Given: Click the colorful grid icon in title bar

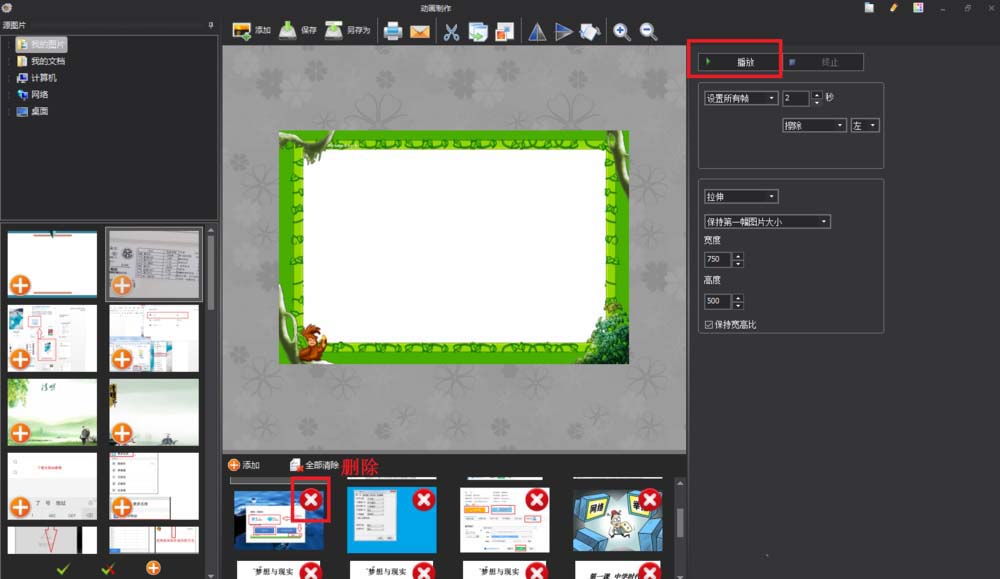Looking at the screenshot, I should point(918,8).
